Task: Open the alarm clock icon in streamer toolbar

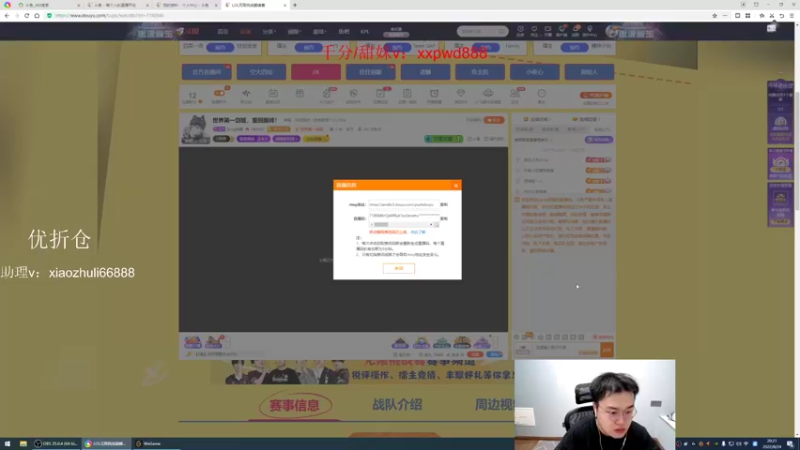Action: [x=434, y=95]
